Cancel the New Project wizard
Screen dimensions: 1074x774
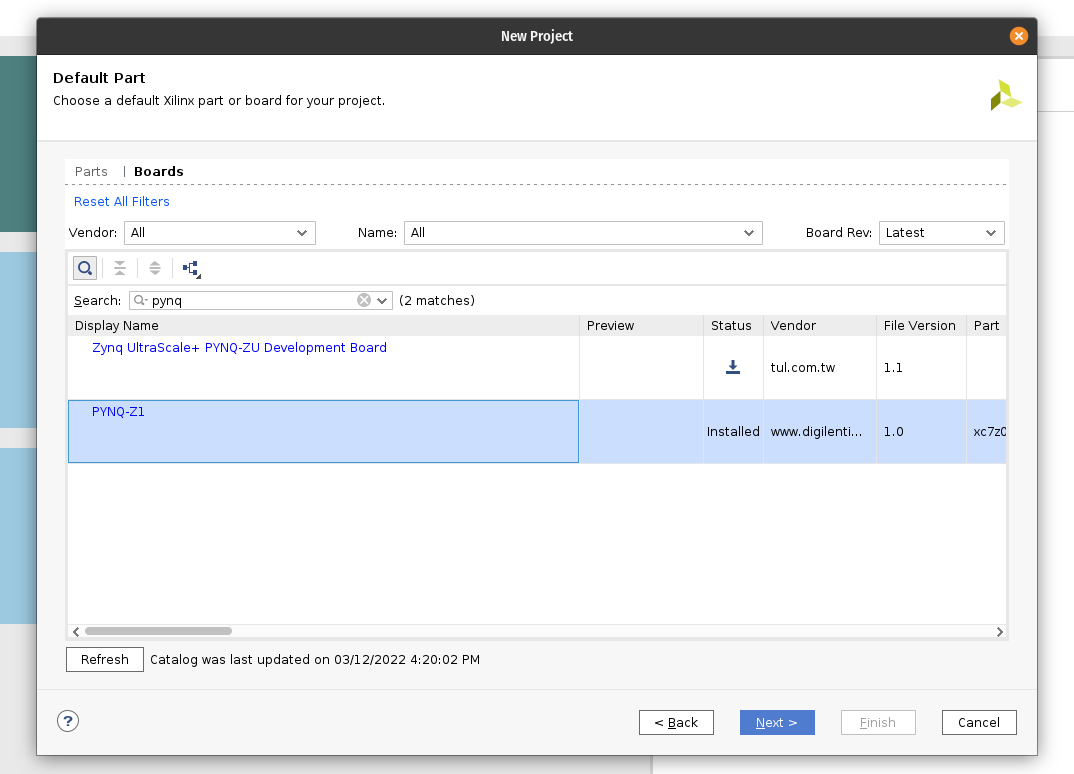[x=979, y=723]
